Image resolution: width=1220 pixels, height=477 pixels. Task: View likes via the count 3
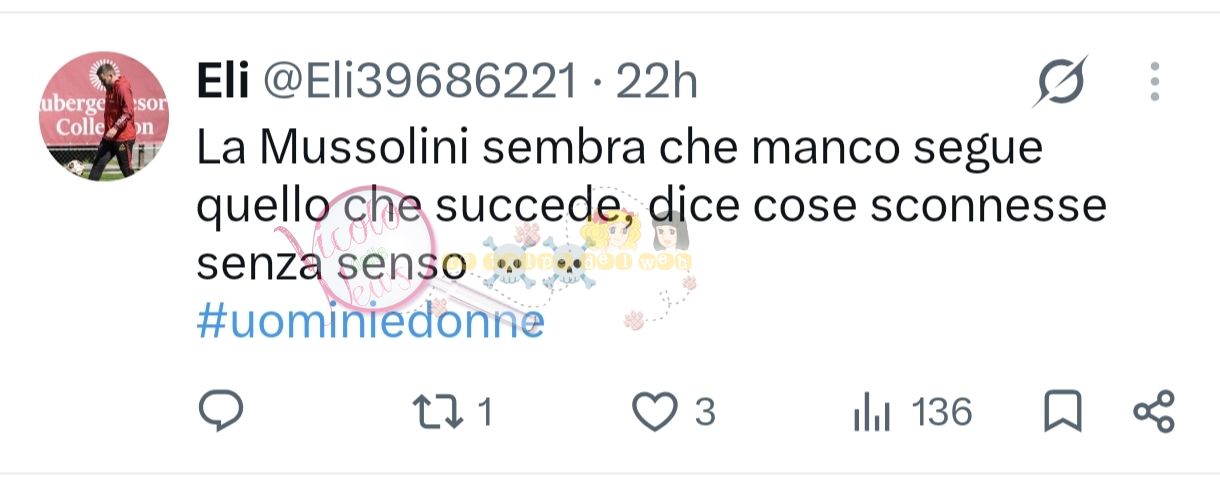(704, 412)
